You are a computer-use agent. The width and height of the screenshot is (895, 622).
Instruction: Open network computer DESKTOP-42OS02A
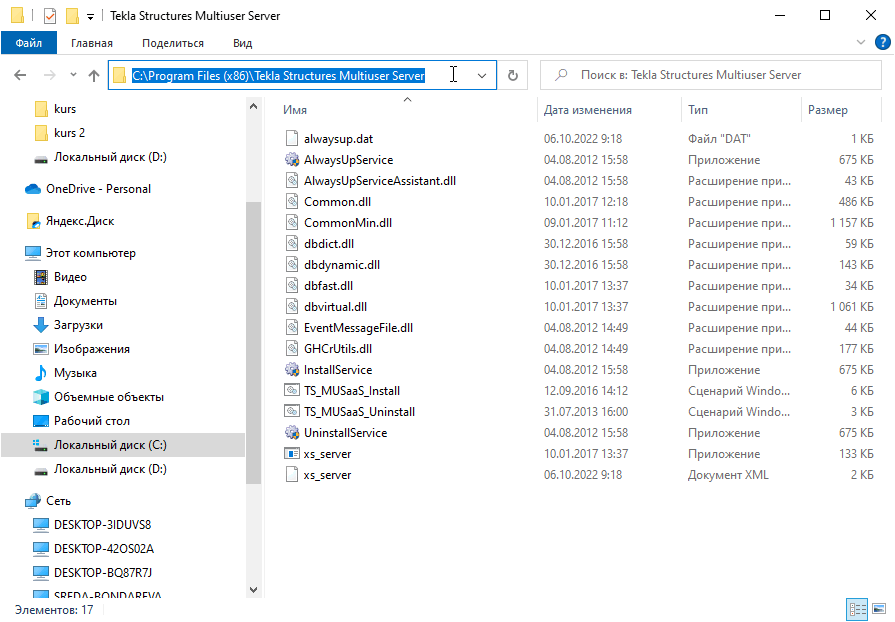(x=104, y=549)
